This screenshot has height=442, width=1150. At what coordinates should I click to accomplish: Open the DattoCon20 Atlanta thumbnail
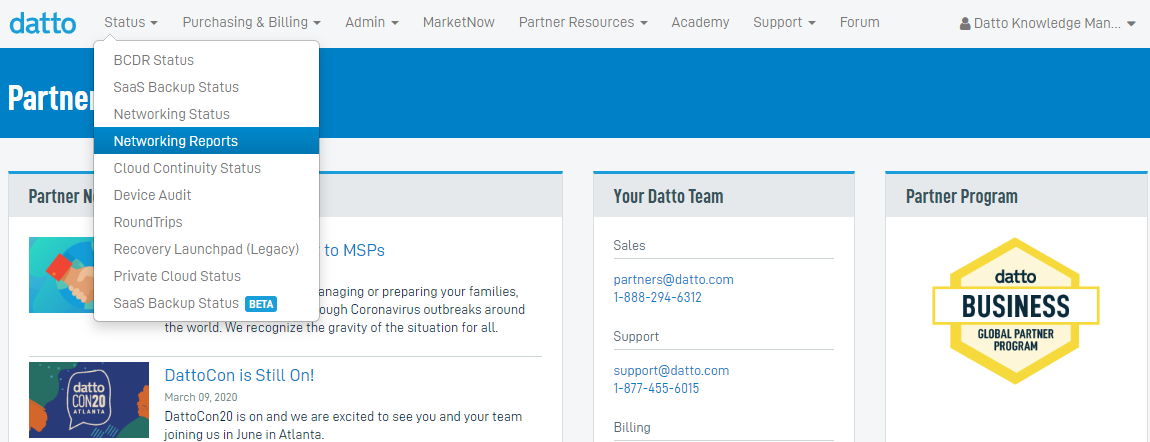click(89, 399)
